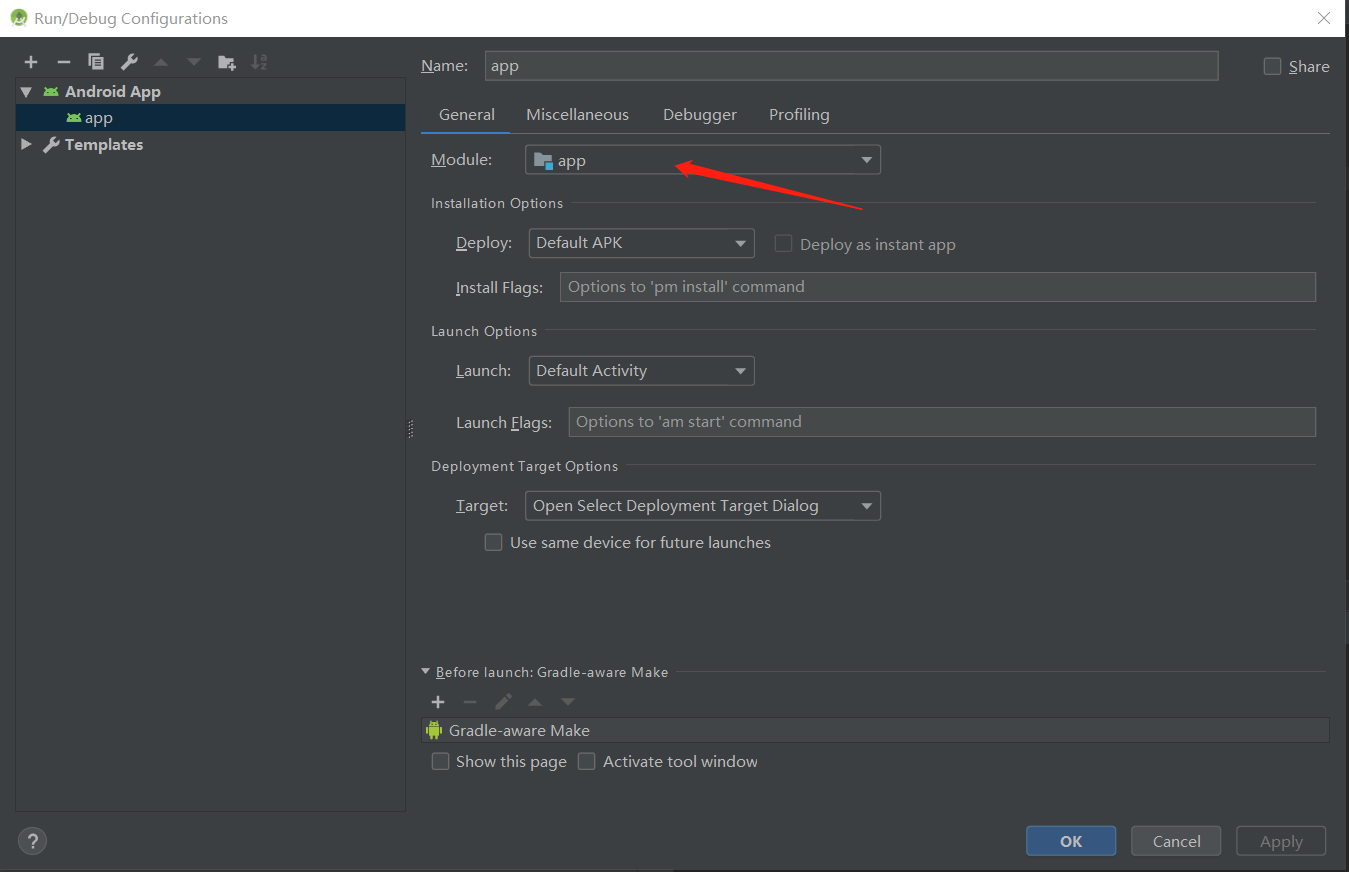Screen dimensions: 1349x872
Task: Add a new run configuration
Action: click(x=31, y=61)
